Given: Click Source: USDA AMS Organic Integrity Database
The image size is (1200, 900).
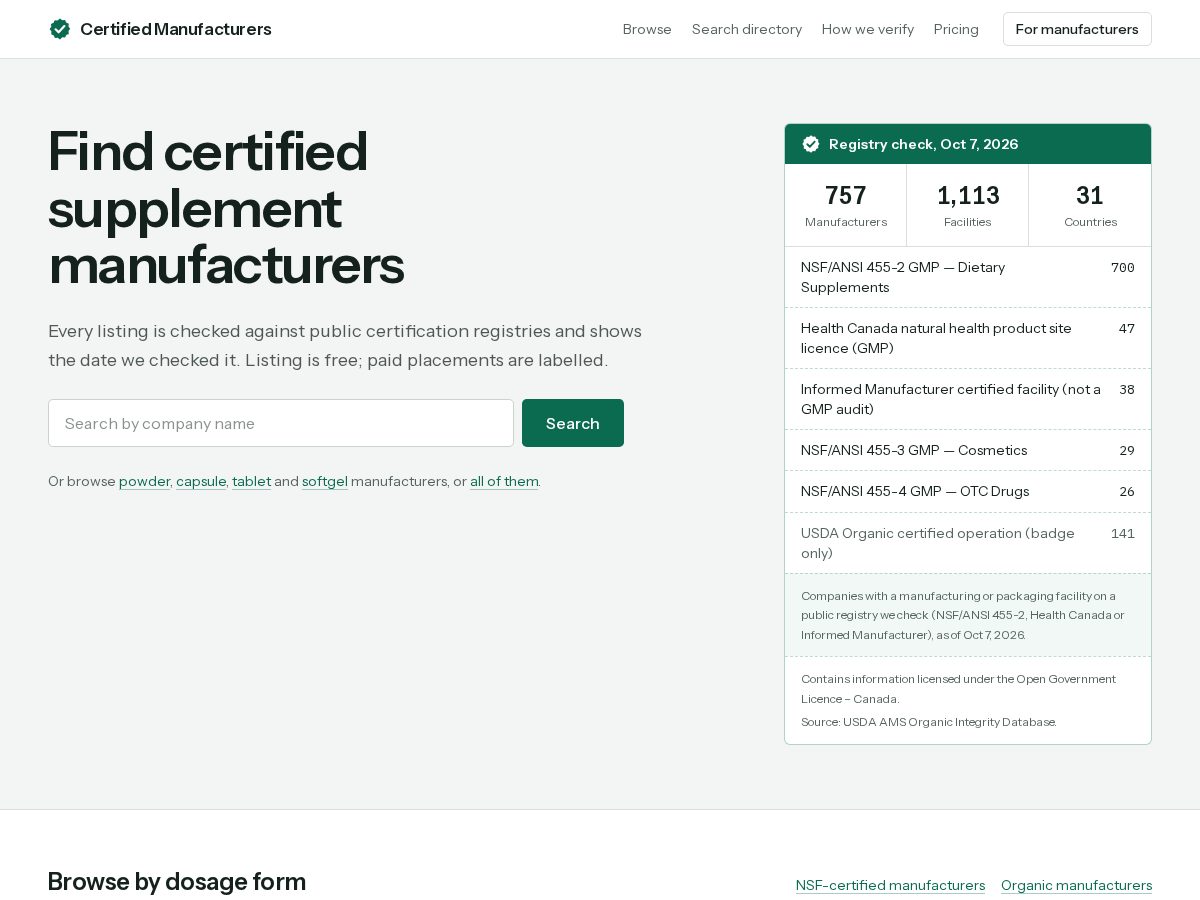Looking at the screenshot, I should (928, 722).
